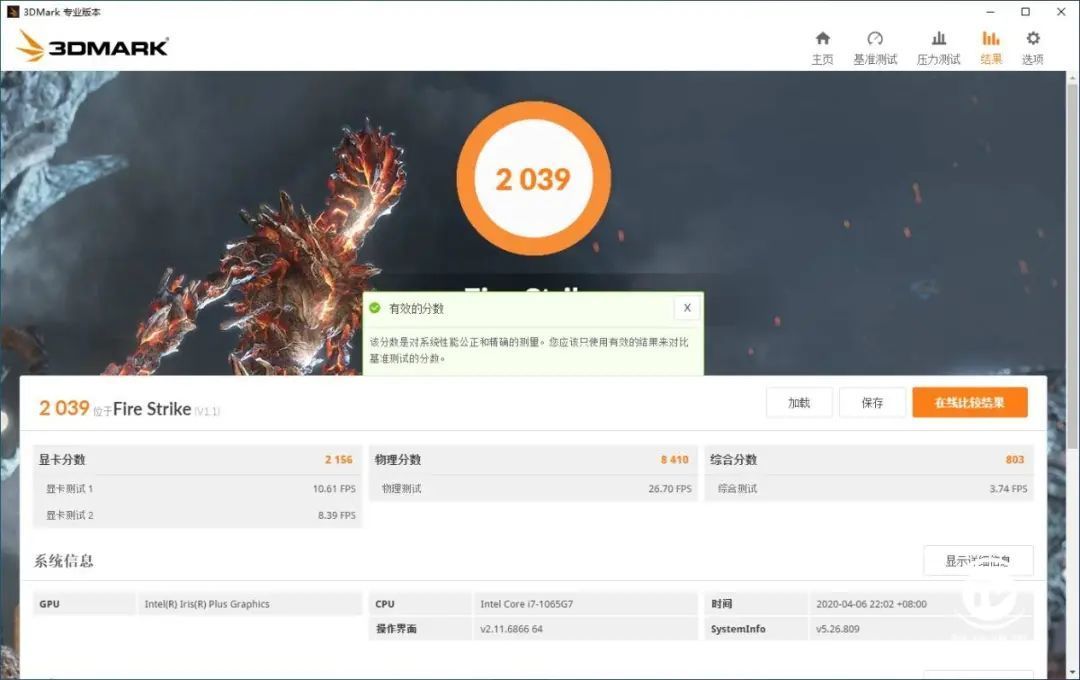Click combined test value 3.74 FPS

coord(1008,488)
